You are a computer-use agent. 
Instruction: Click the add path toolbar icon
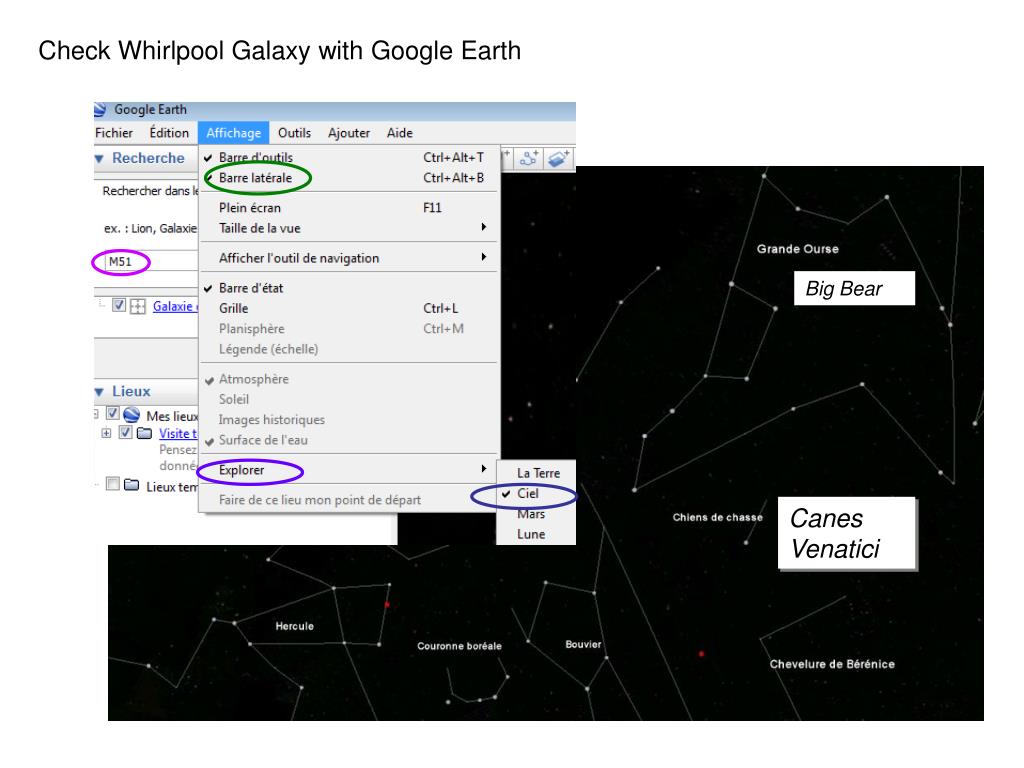(529, 158)
